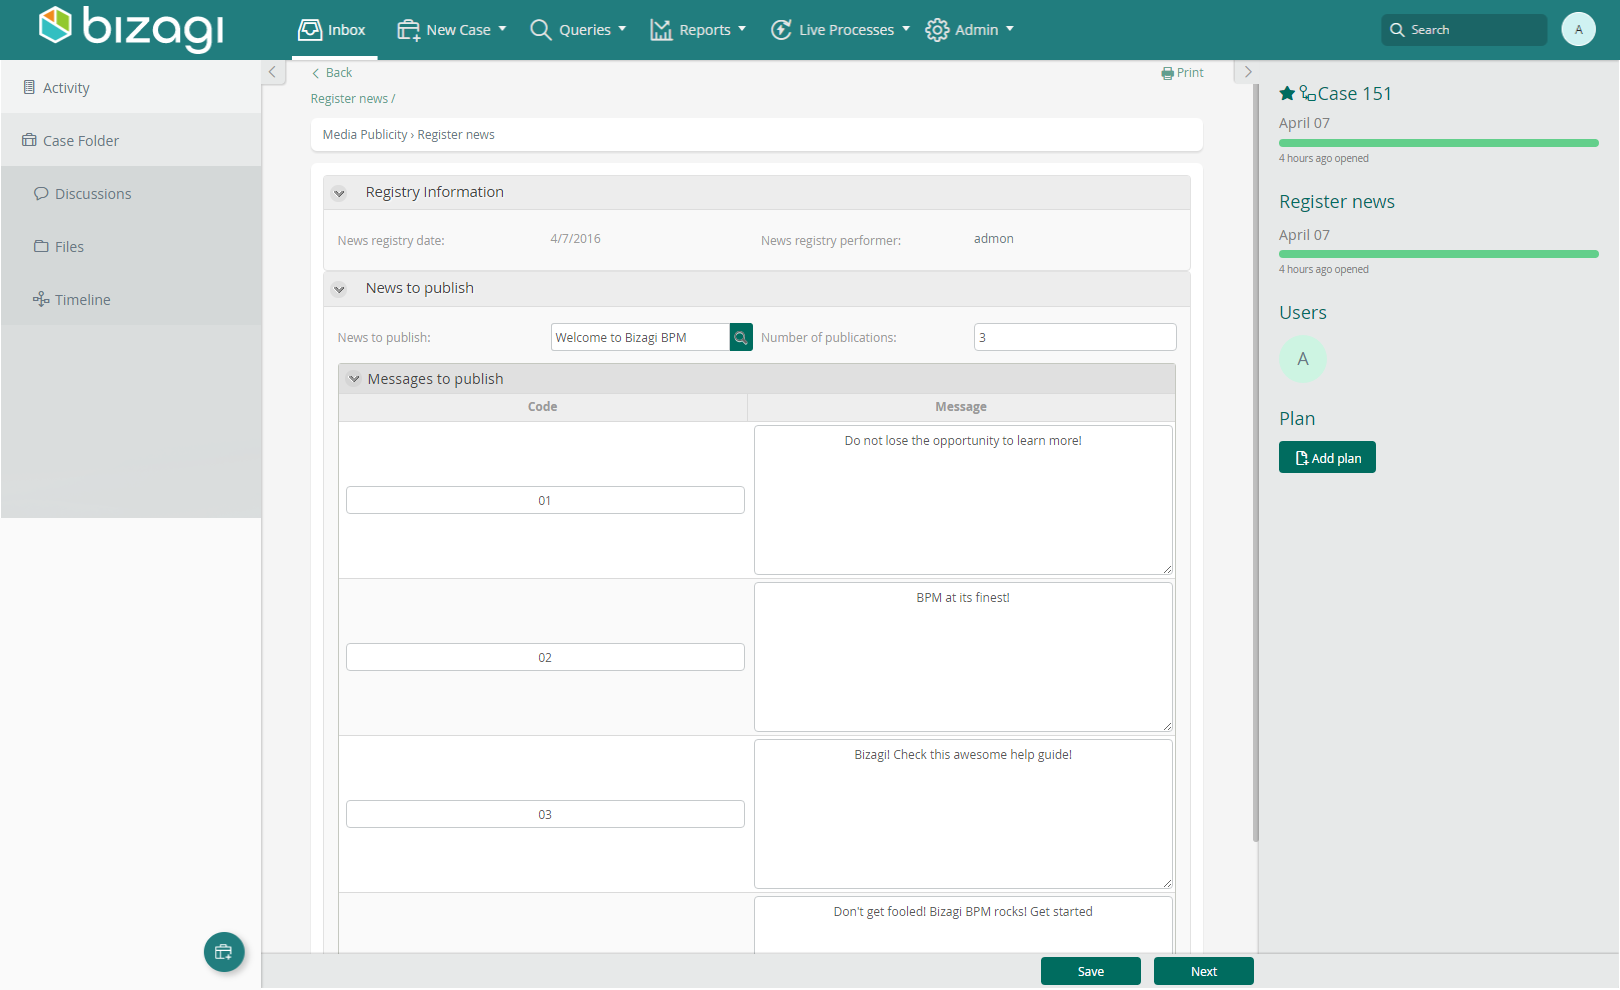Screen dimensions: 1620x990
Task: Expand the Live Processes dropdown arrow
Action: tap(906, 29)
